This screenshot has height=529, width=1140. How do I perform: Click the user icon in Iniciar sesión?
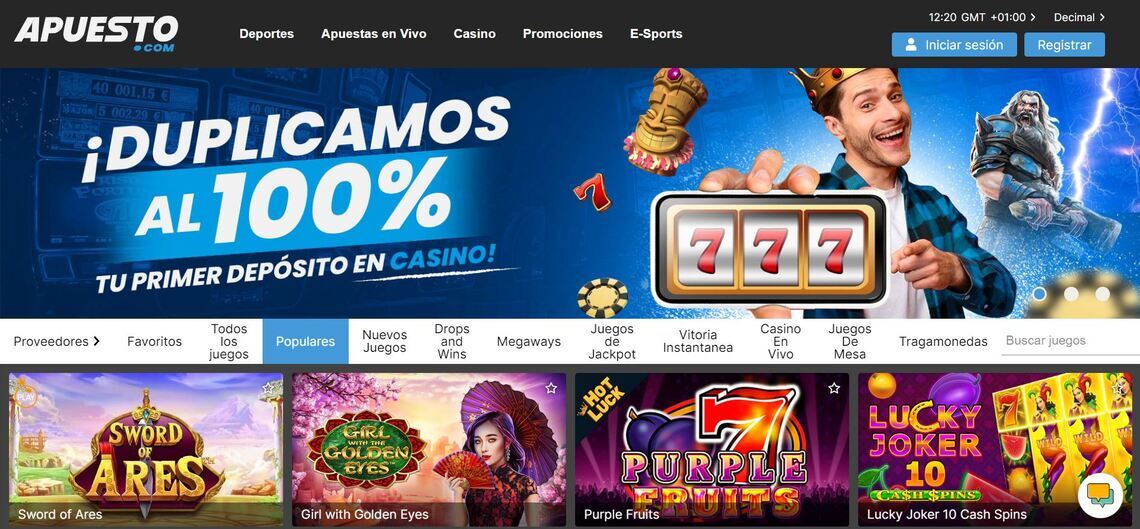pos(910,45)
